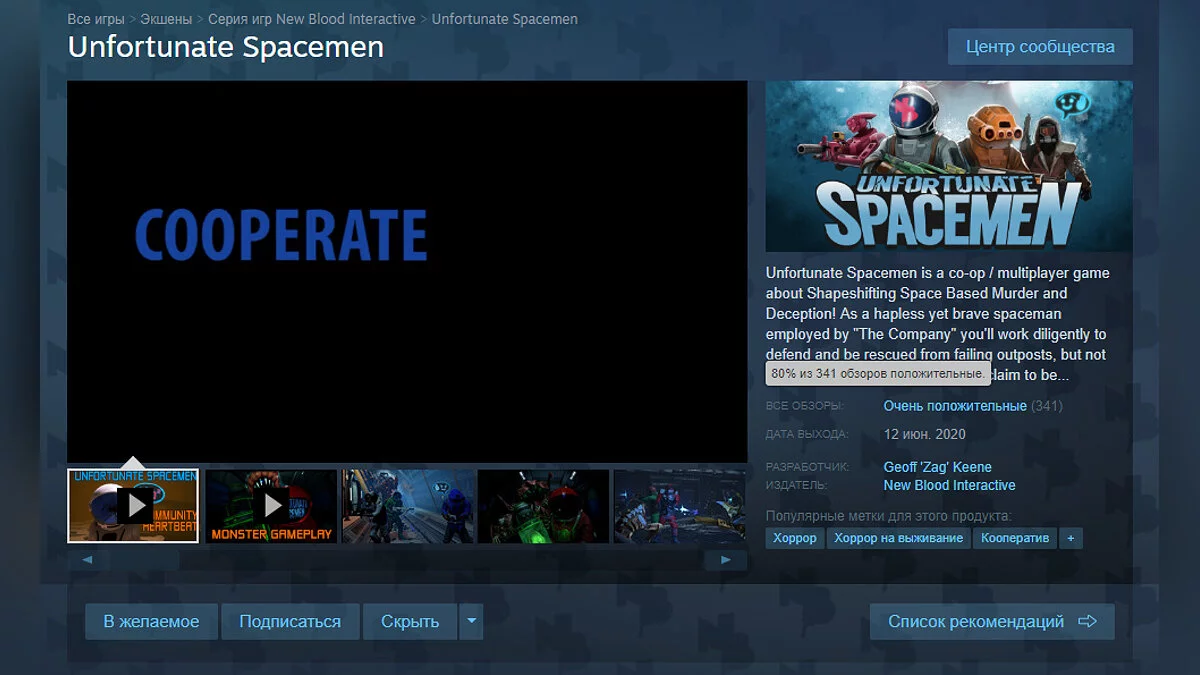Image resolution: width=1200 pixels, height=675 pixels.
Task: Add game via 'В желаемое' button
Action: click(151, 621)
